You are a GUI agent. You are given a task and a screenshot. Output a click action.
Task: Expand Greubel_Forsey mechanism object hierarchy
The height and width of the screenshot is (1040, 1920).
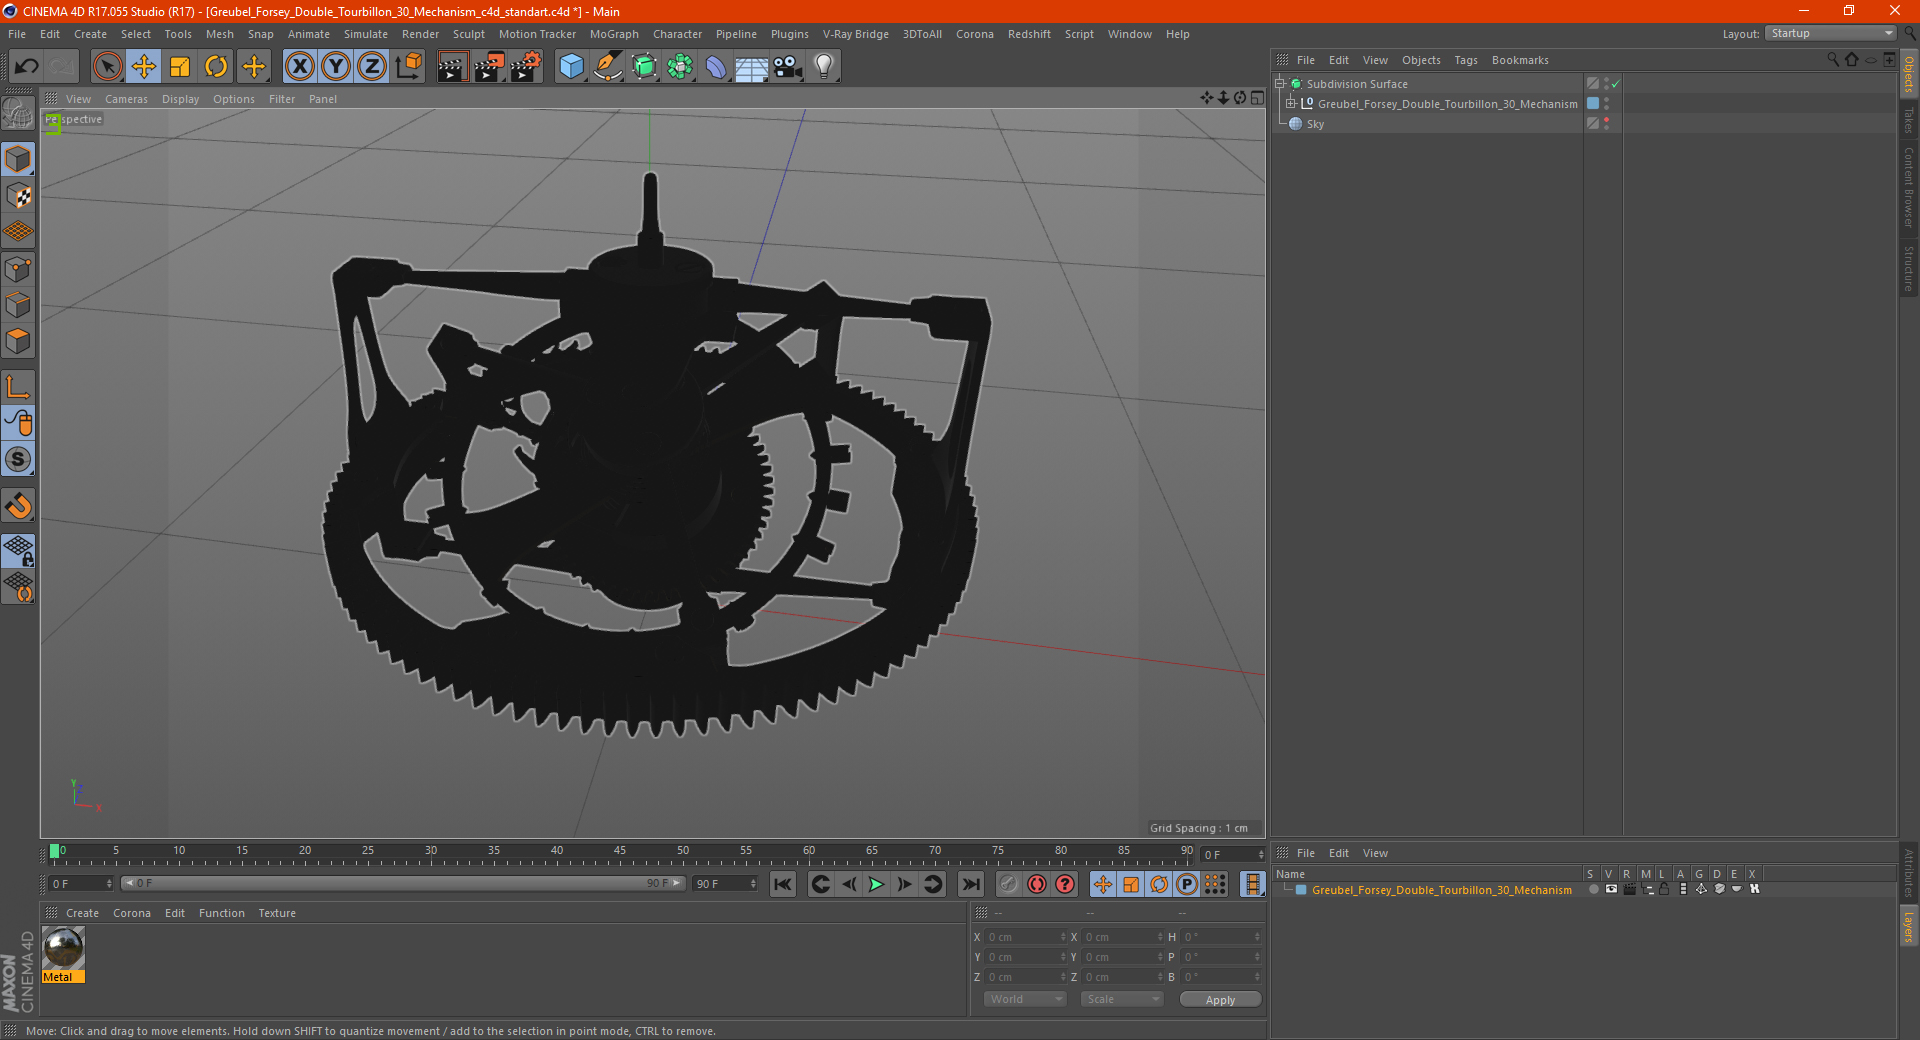coord(1291,104)
